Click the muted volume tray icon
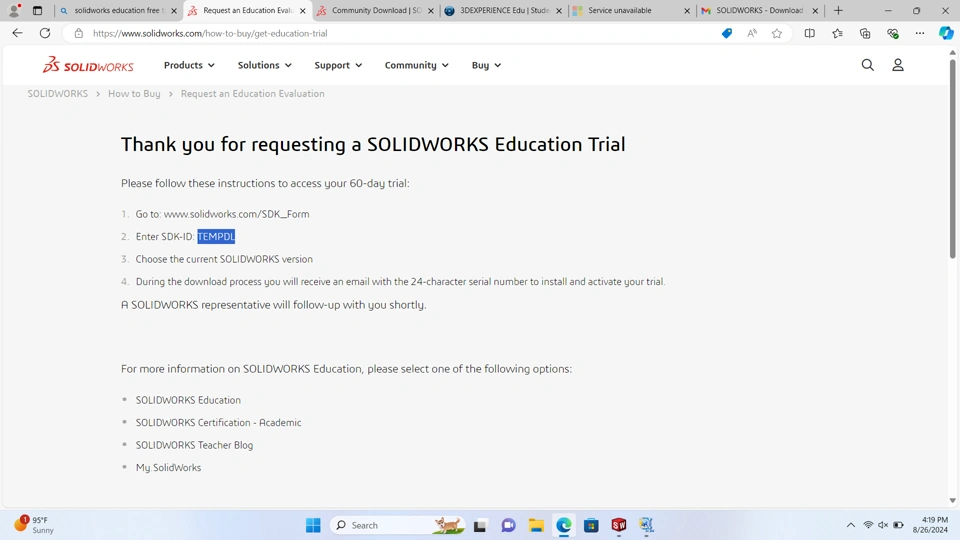Image resolution: width=960 pixels, height=540 pixels. [883, 525]
